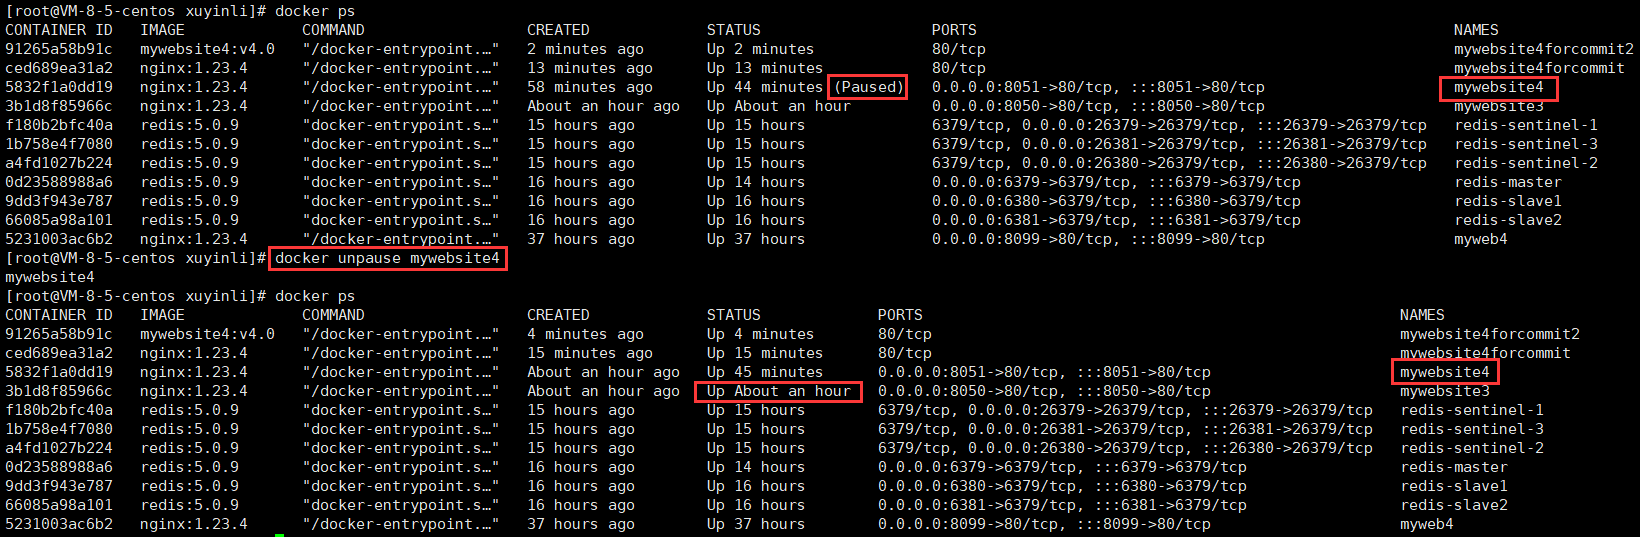Viewport: 1640px width, 537px height.
Task: Select the "Up 45 minutes" status text
Action: point(765,372)
